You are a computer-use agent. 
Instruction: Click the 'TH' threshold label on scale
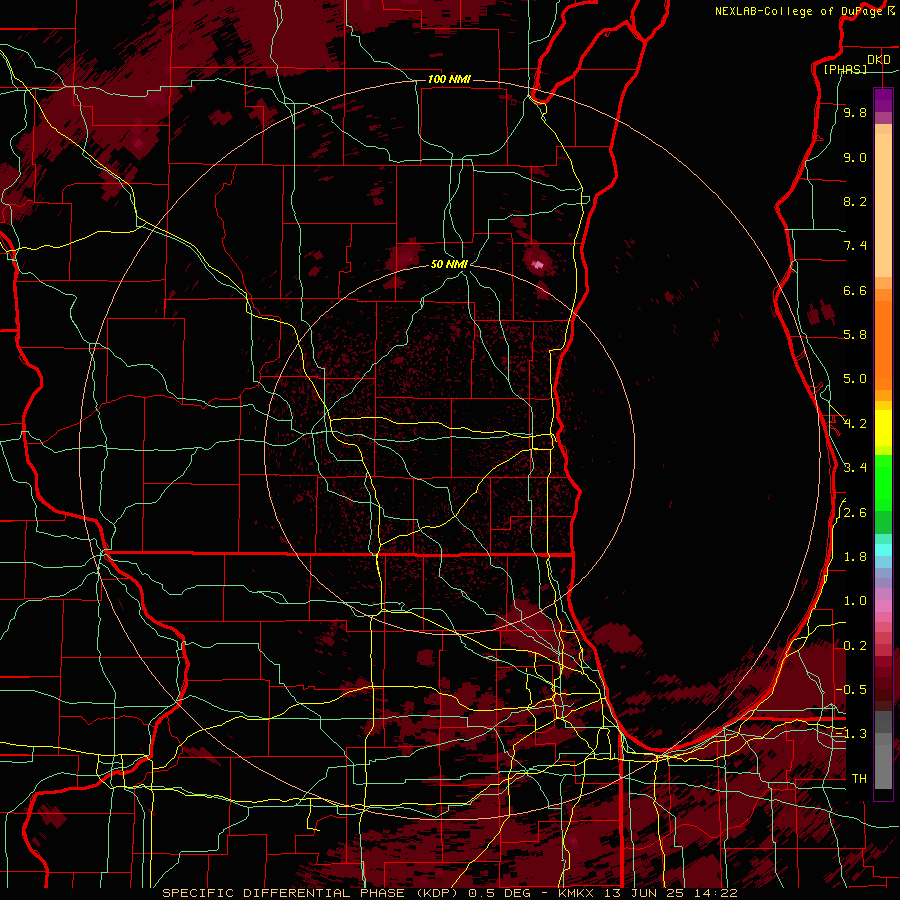click(x=859, y=779)
